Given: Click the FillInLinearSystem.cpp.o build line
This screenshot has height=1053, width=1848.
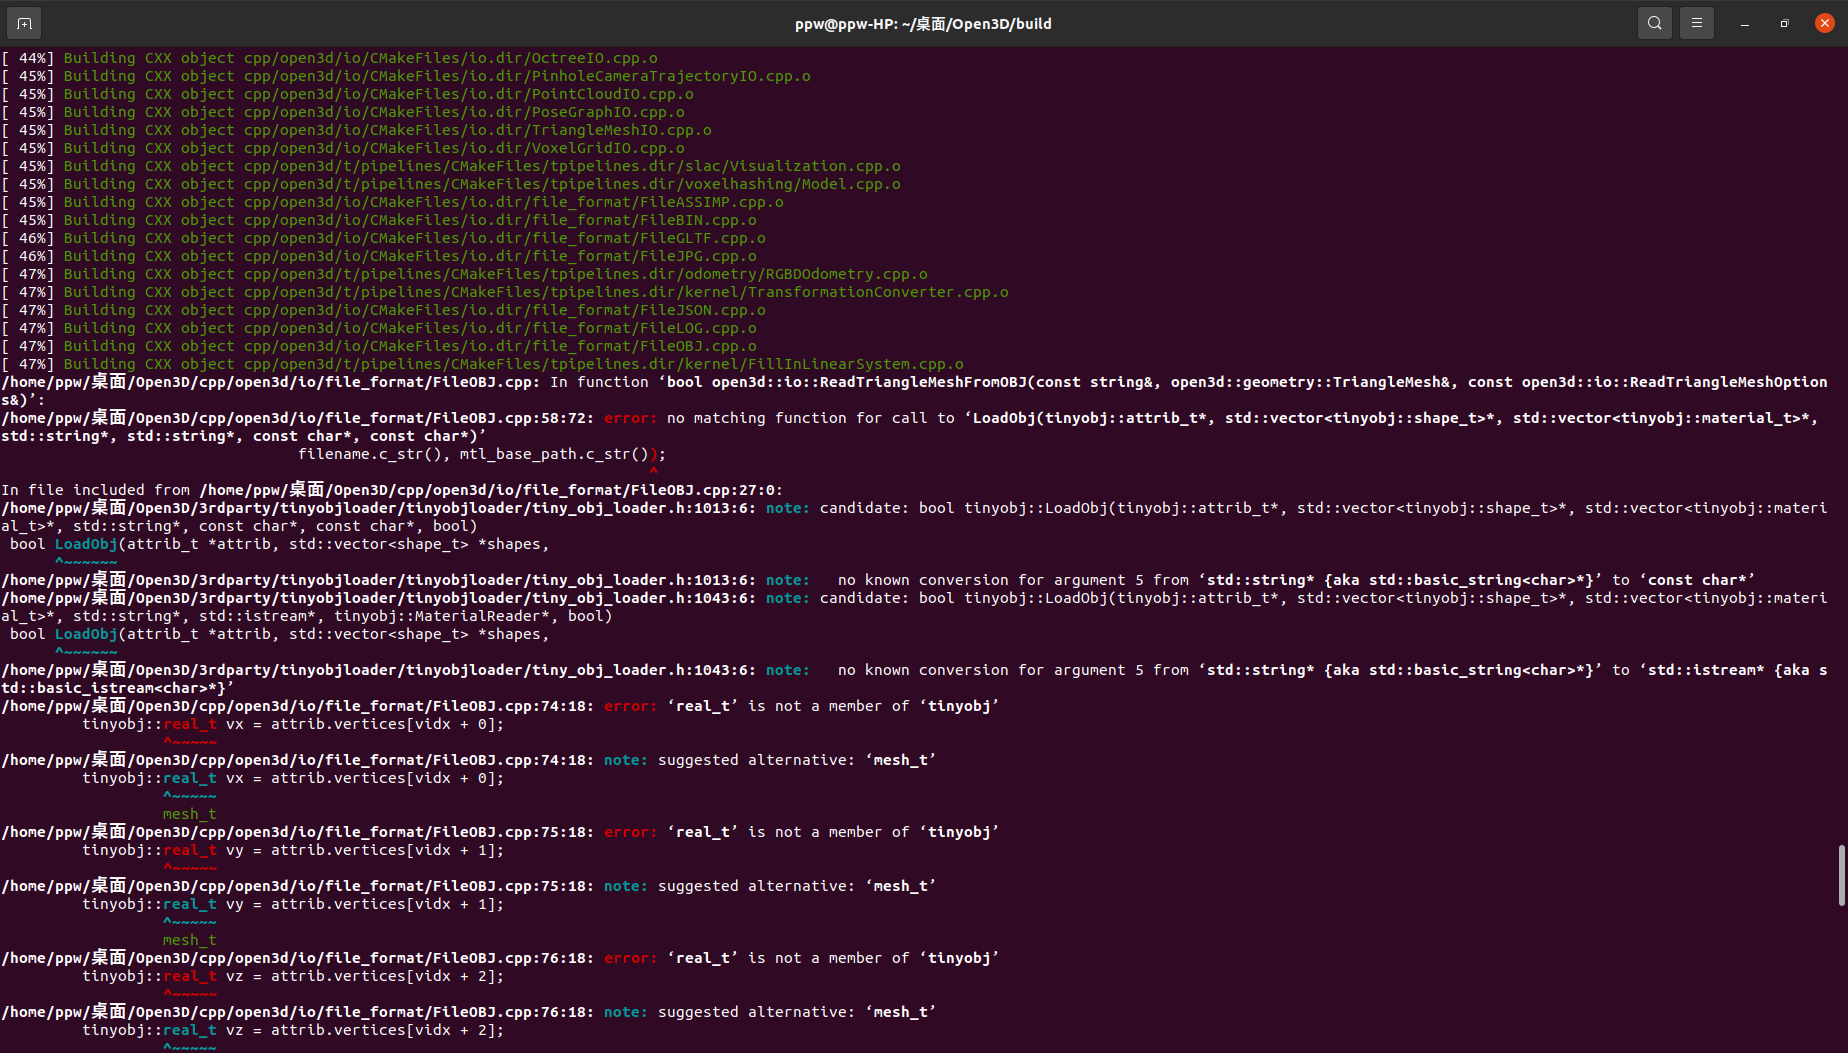Looking at the screenshot, I should [x=482, y=364].
